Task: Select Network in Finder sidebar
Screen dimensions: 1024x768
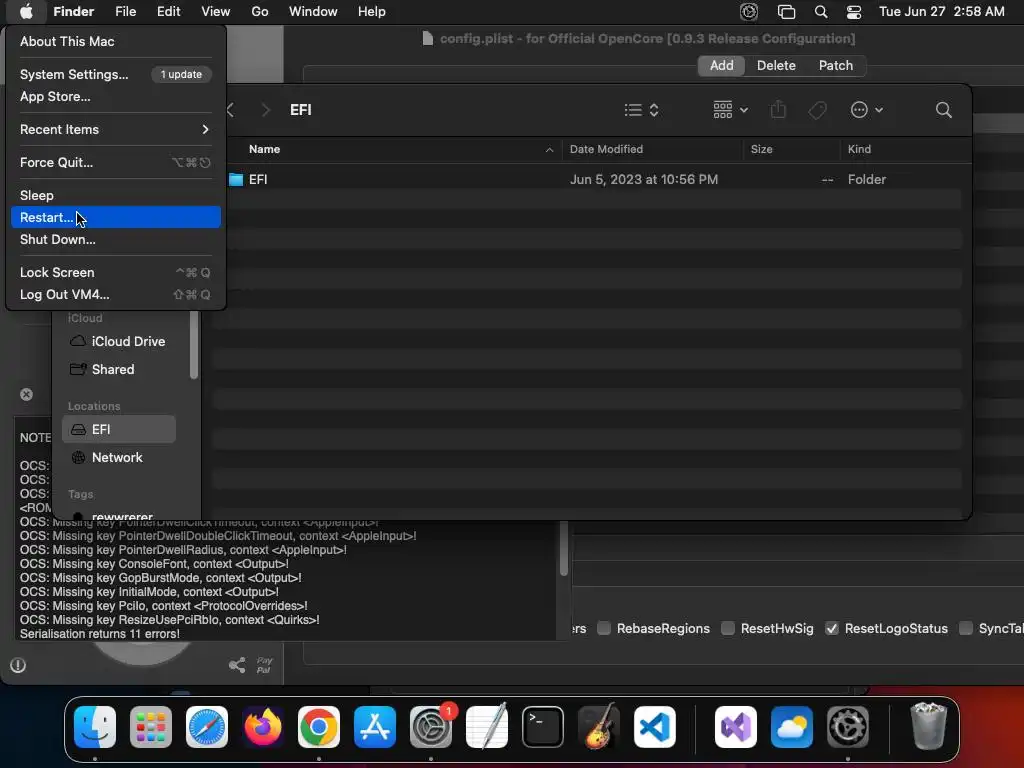Action: 119,457
